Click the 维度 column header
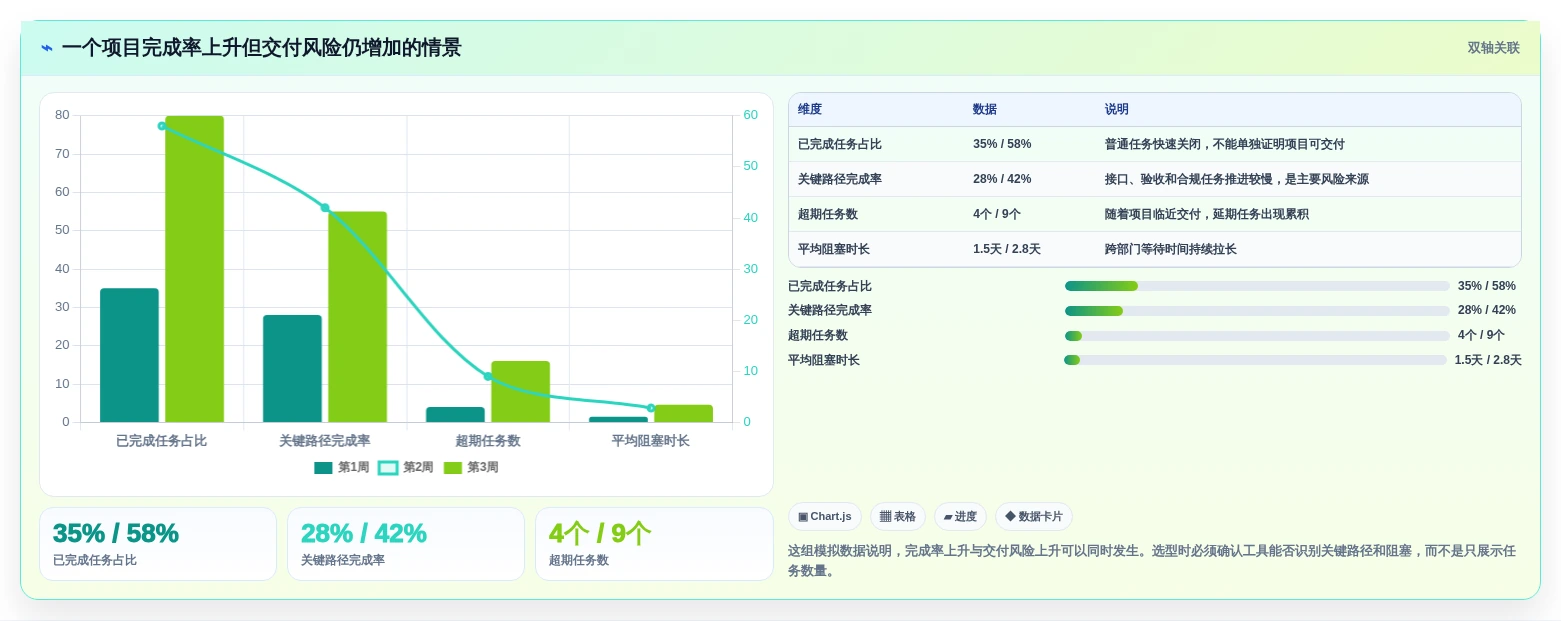 [810, 109]
